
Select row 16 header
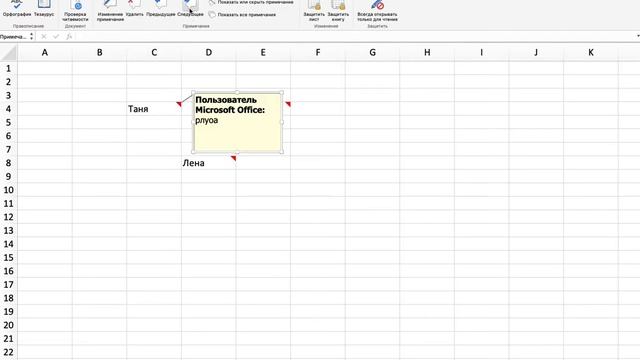pyautogui.click(x=9, y=271)
